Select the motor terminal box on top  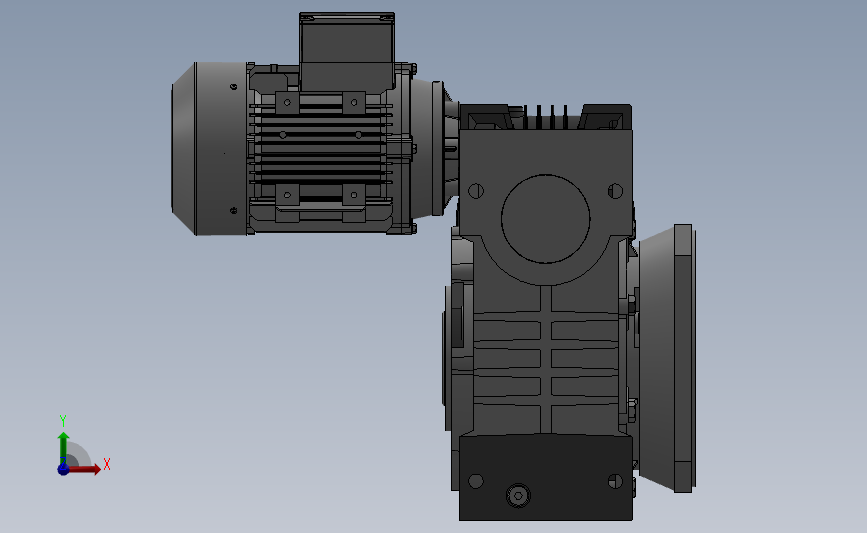[347, 51]
